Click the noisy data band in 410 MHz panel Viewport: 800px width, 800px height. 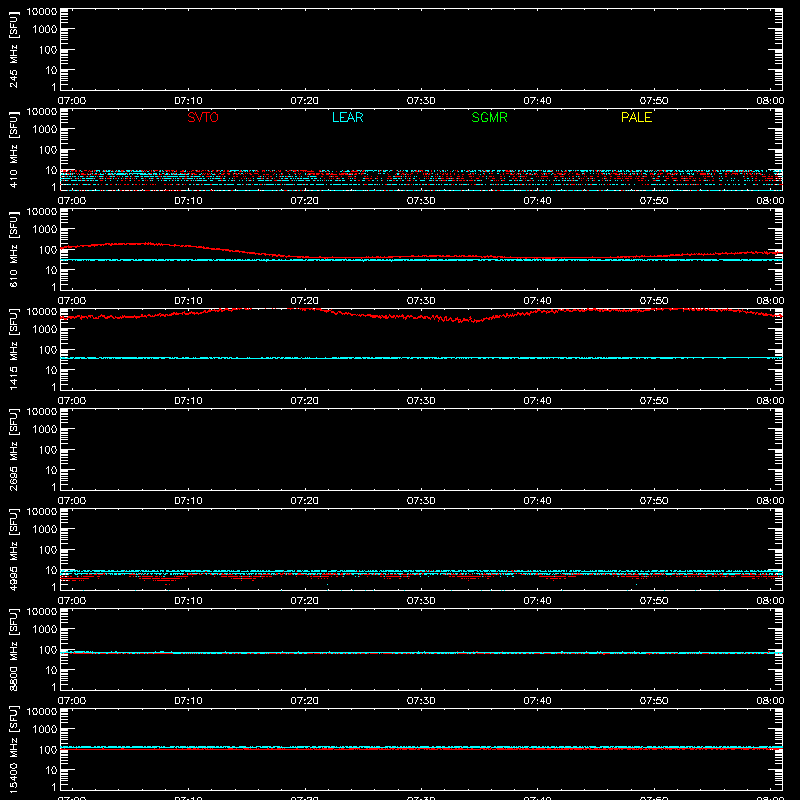(421, 180)
